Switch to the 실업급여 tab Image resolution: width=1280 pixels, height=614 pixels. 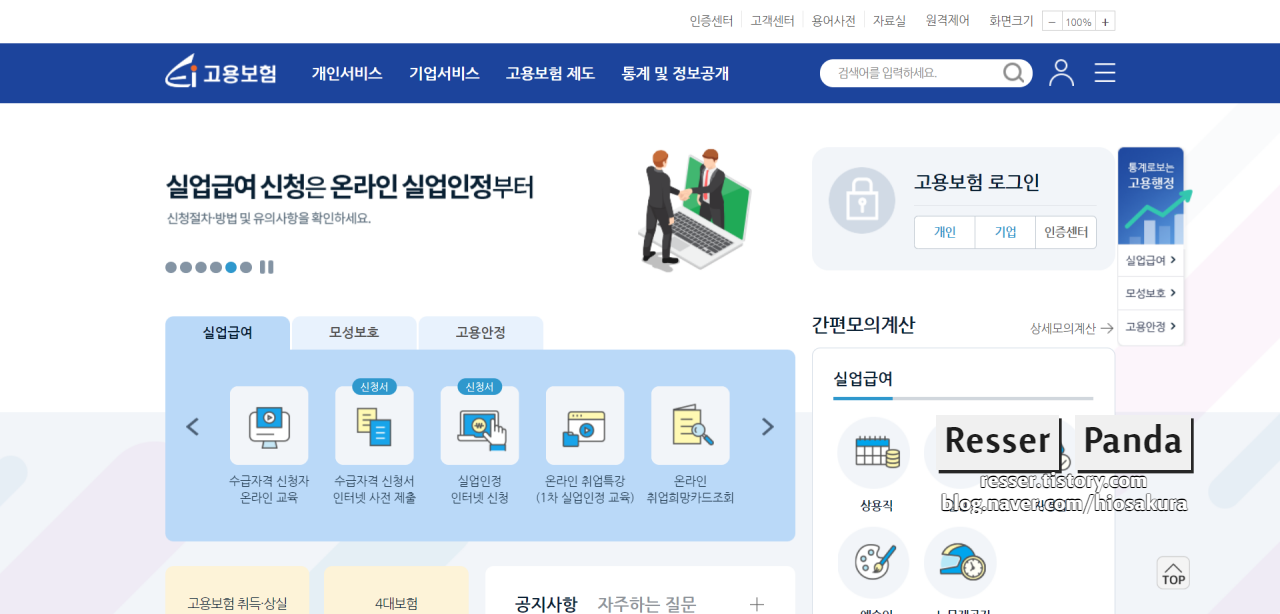coord(228,333)
